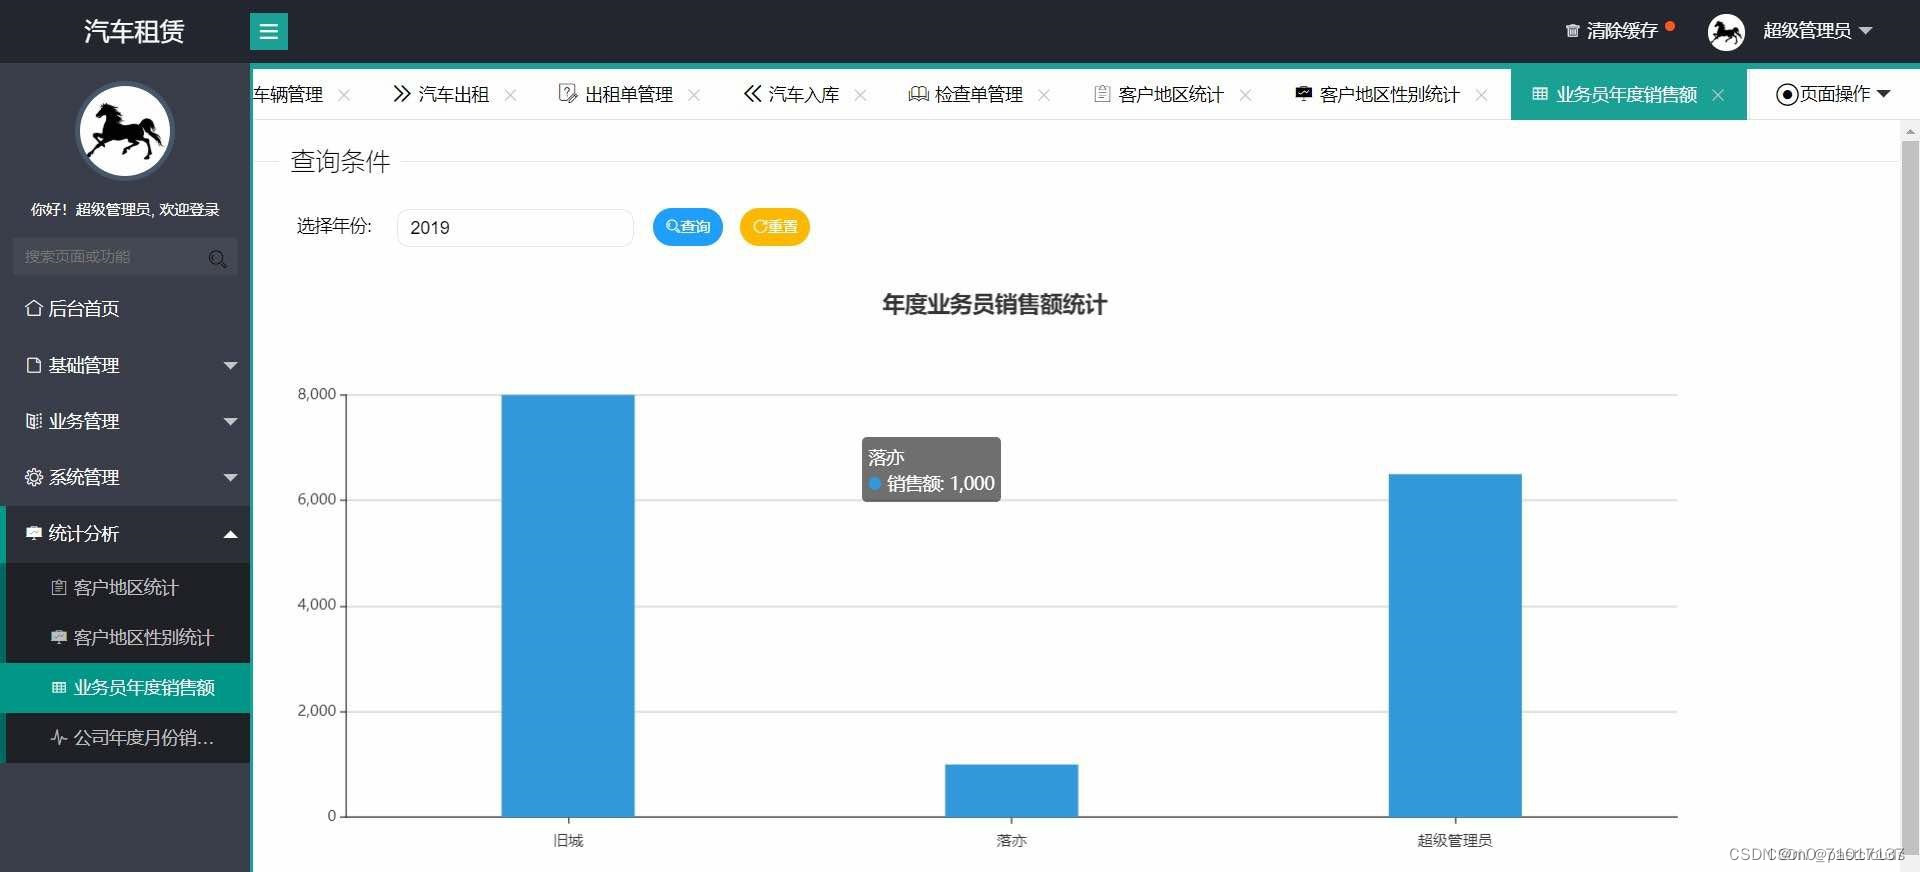
Task: Click the 汽车租赁 app title
Action: click(134, 32)
